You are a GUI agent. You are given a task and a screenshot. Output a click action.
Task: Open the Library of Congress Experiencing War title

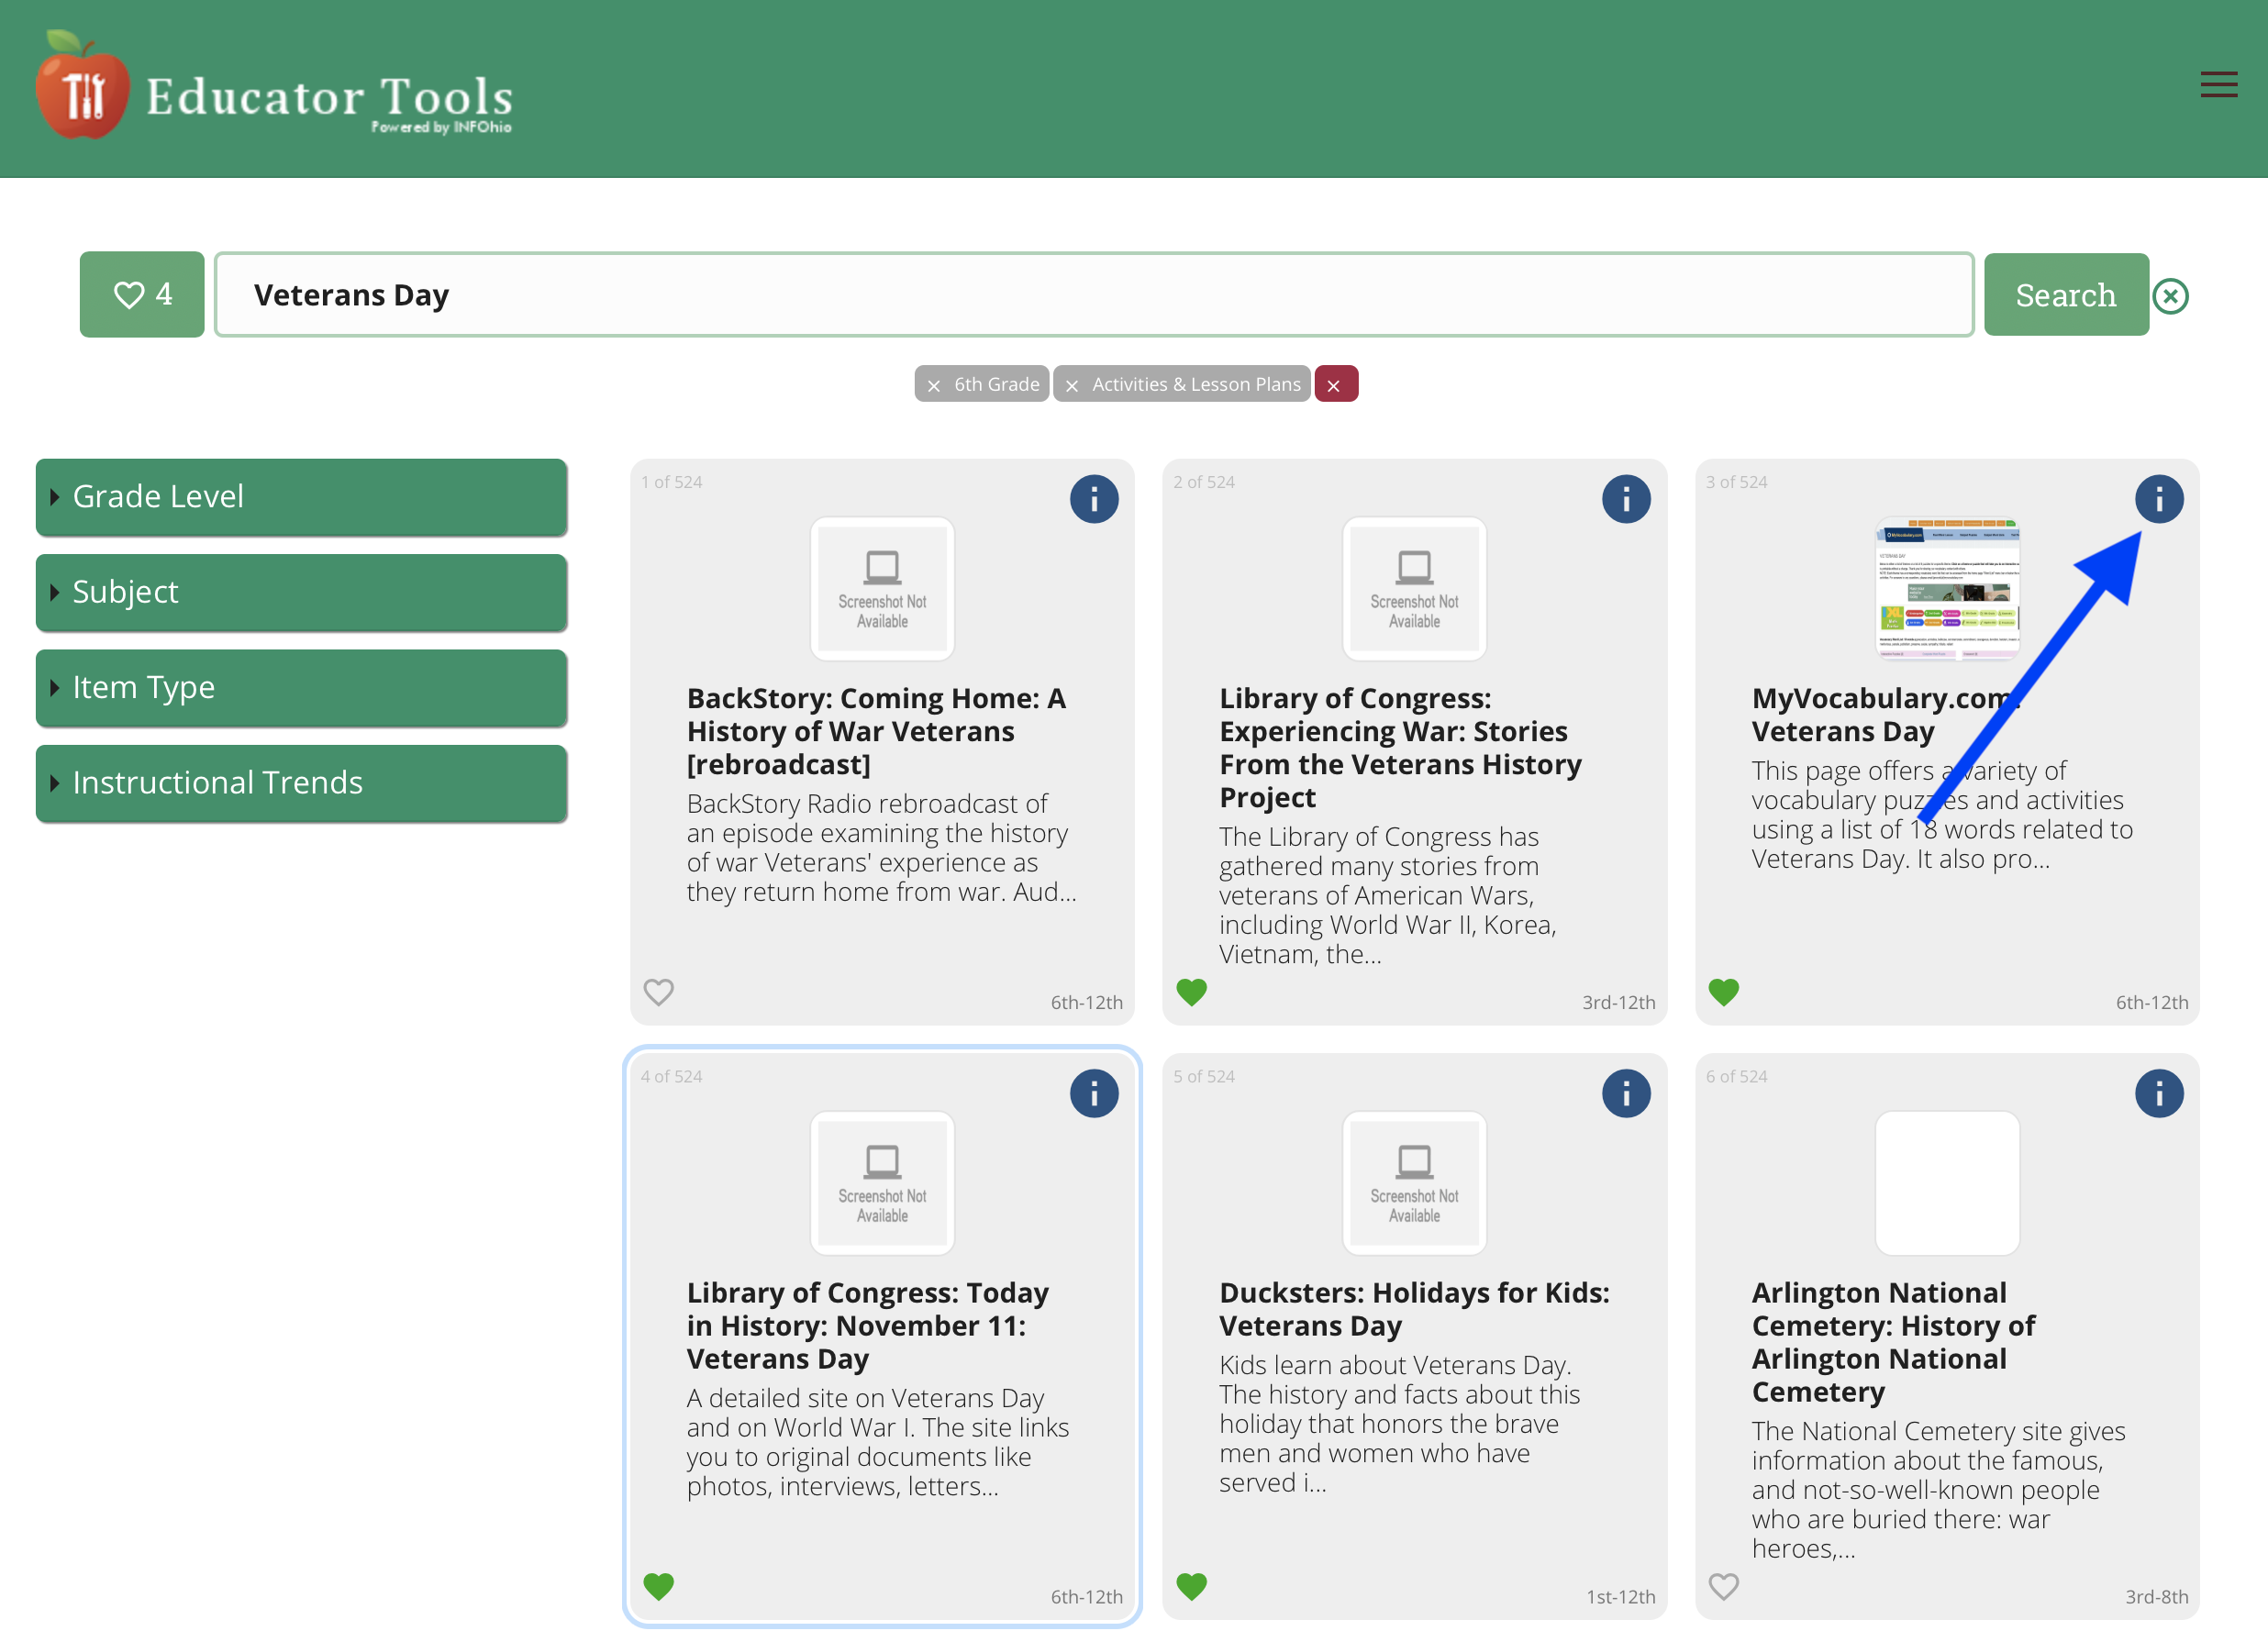[x=1400, y=748]
